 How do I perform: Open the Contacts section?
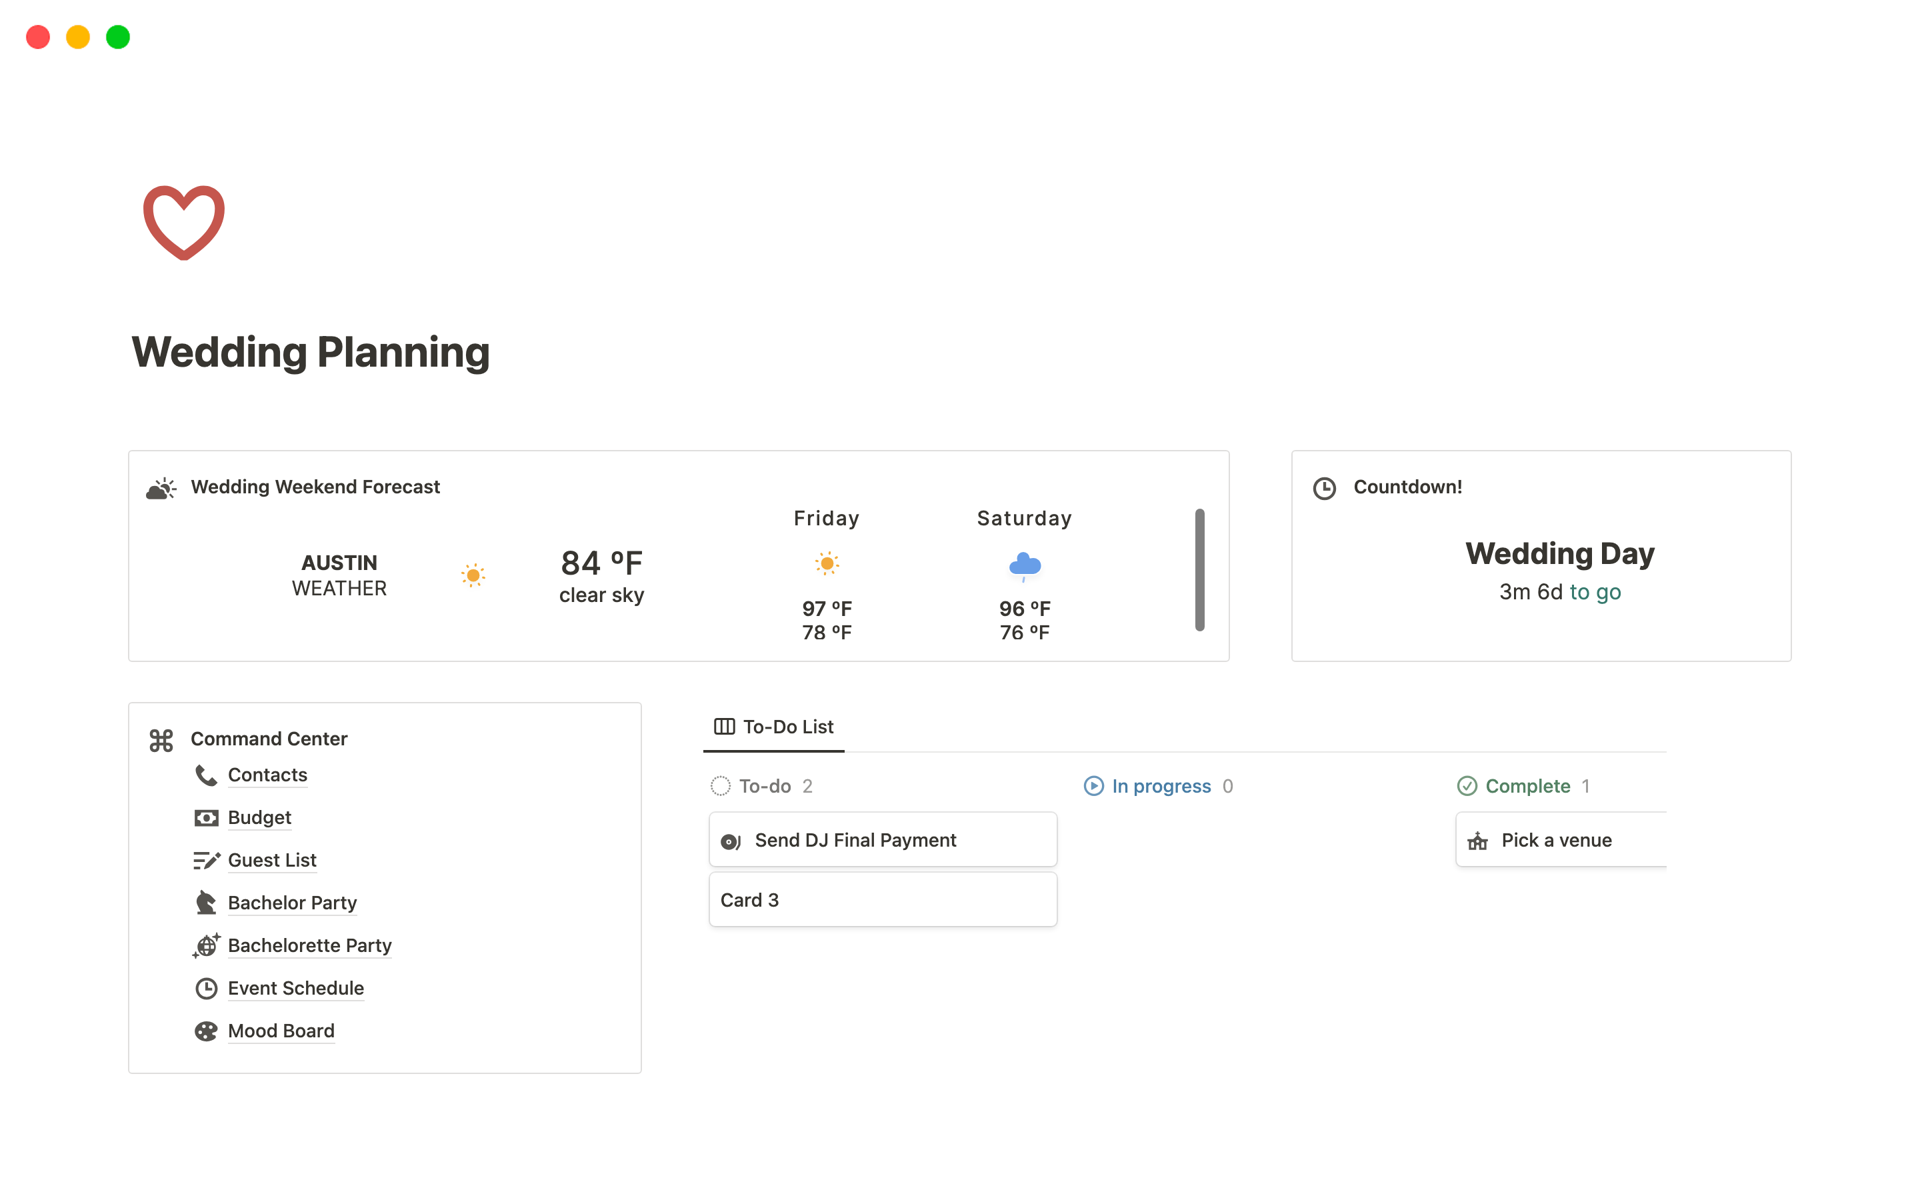pos(270,774)
